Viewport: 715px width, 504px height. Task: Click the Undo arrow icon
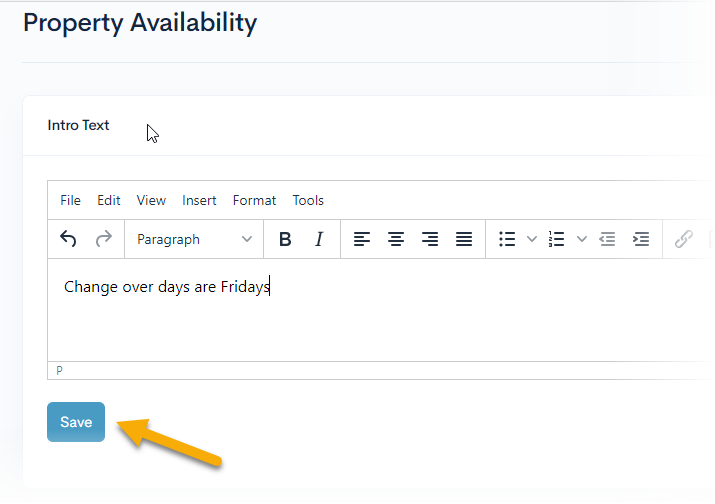tap(68, 239)
